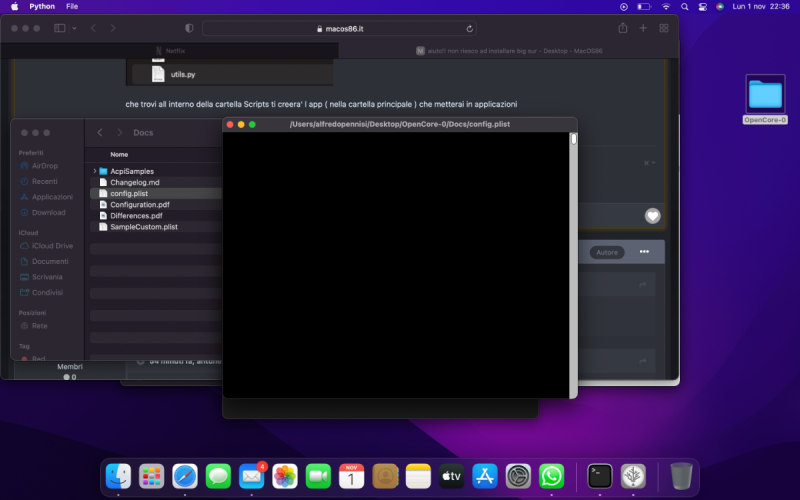The image size is (800, 500).
Task: Open Spotlight search in menu bar
Action: pos(685,7)
